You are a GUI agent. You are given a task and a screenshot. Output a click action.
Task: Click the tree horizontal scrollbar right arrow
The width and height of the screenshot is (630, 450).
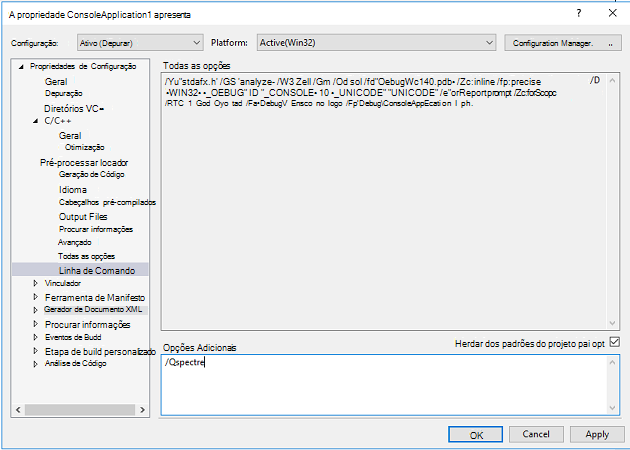click(x=142, y=410)
